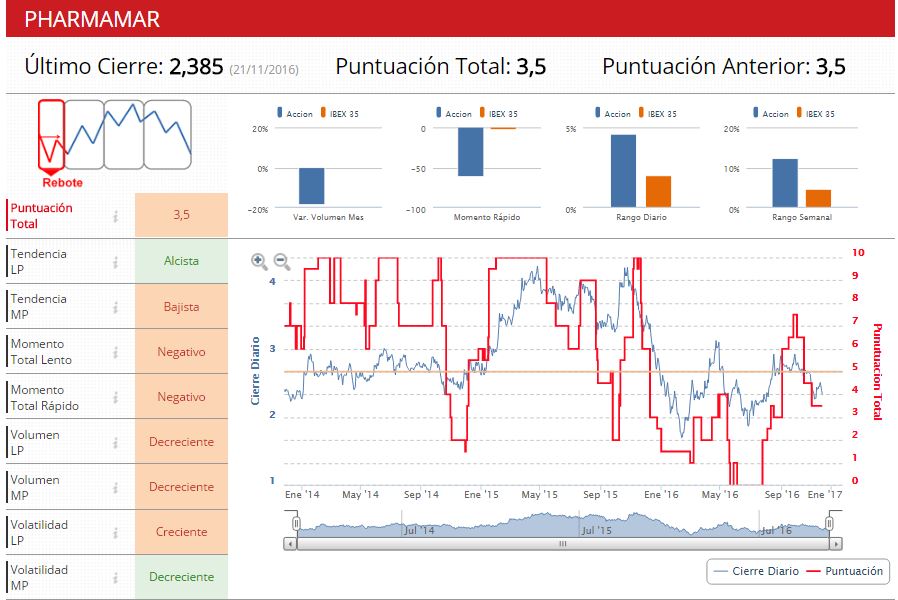Click the zoom out magnifier icon
This screenshot has height=600, width=898.
282,262
